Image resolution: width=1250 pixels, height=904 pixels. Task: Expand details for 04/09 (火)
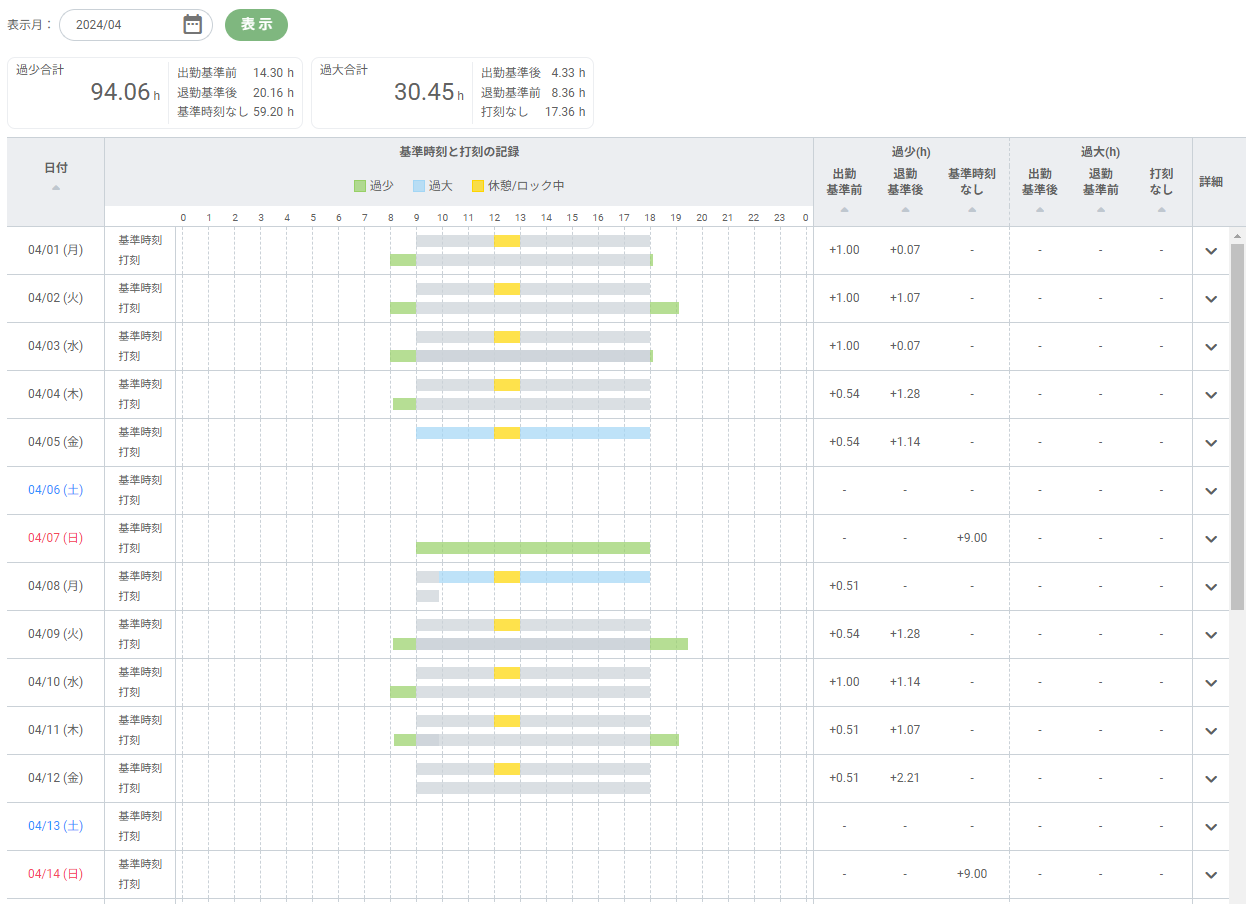1211,635
